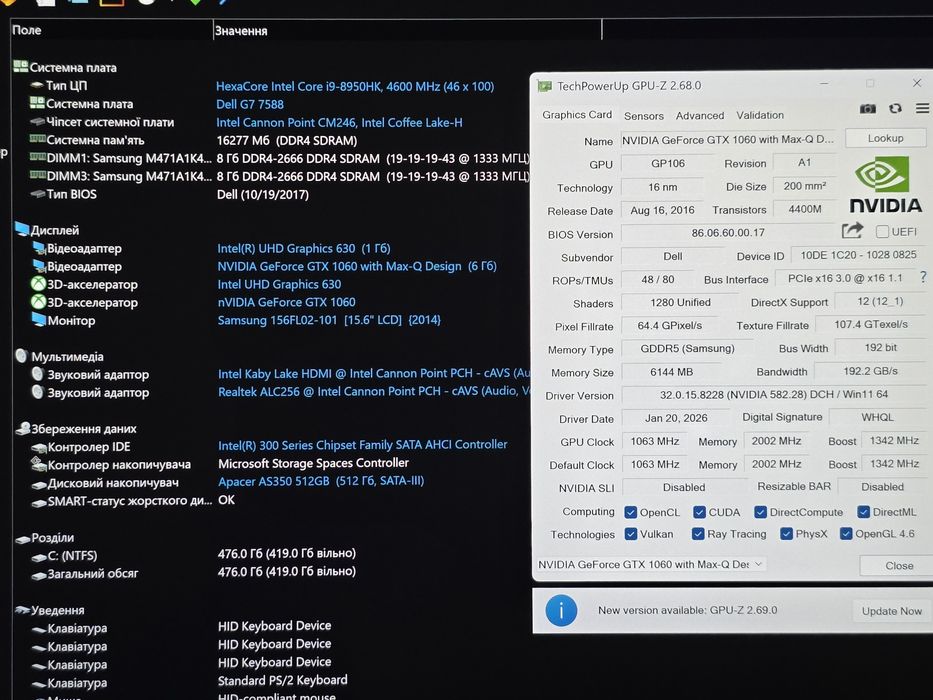Open NVIDIA GeForce GTX 1060 with Max-Q Design link
The image size is (933, 700).
click(356, 266)
